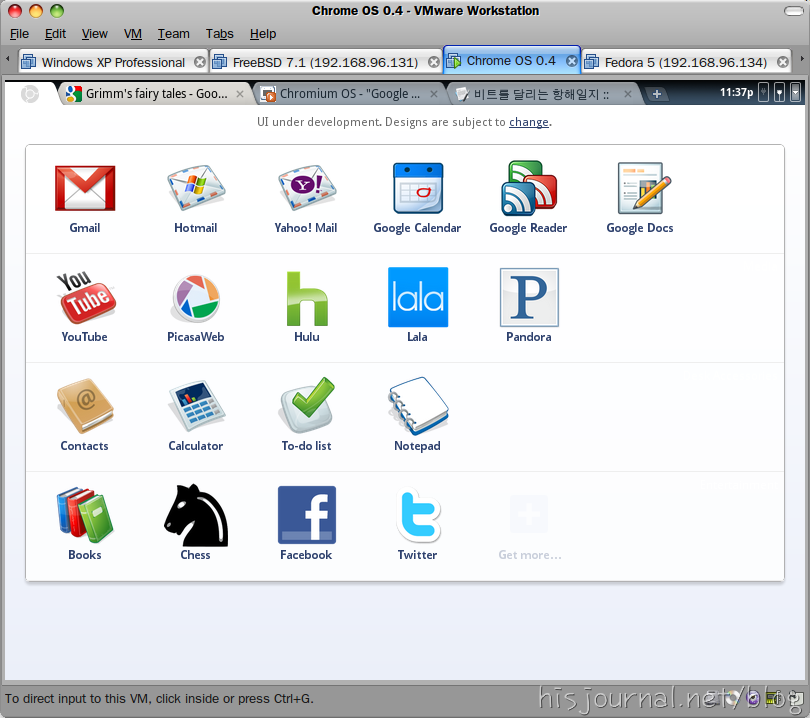The image size is (810, 718).
Task: Open the Tabs menu
Action: coord(220,34)
